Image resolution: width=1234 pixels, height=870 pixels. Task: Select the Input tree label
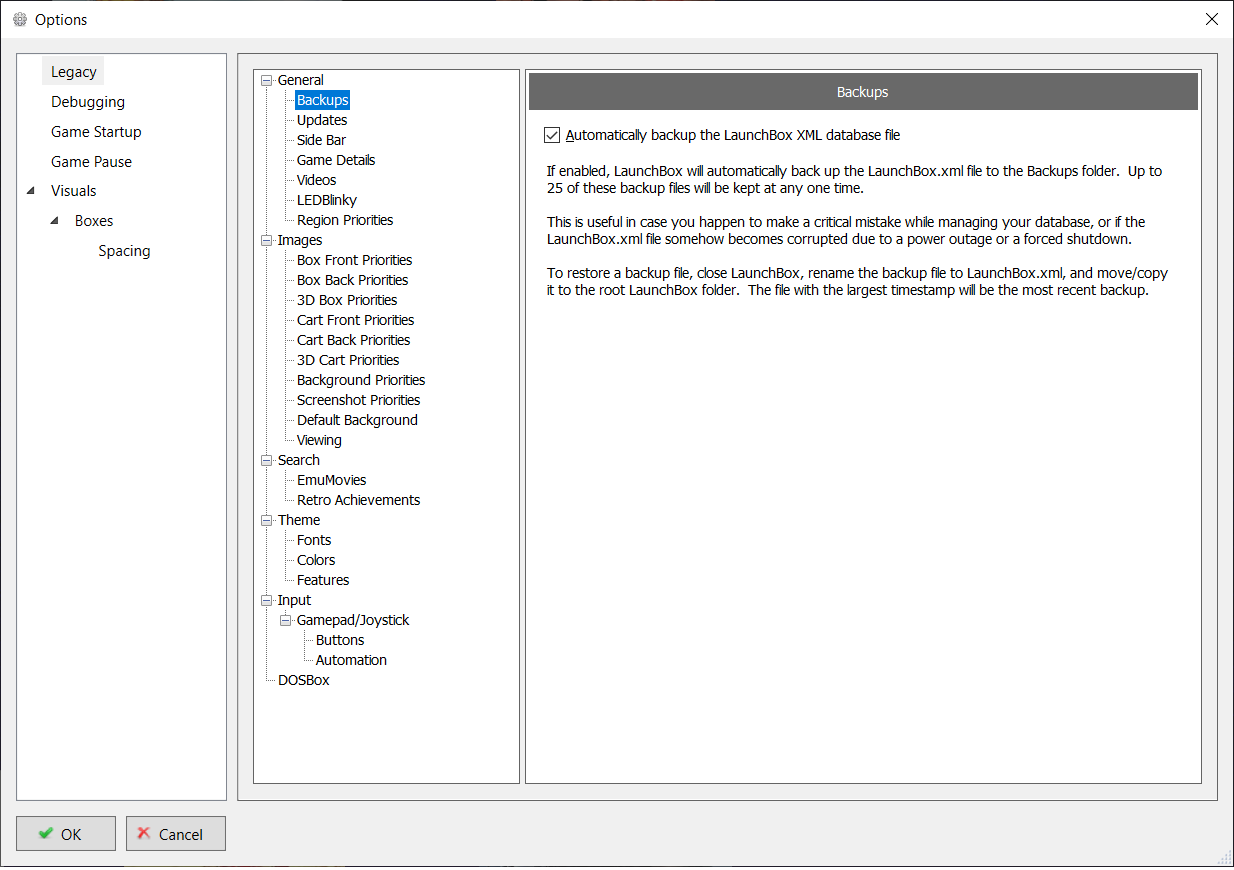pos(294,600)
